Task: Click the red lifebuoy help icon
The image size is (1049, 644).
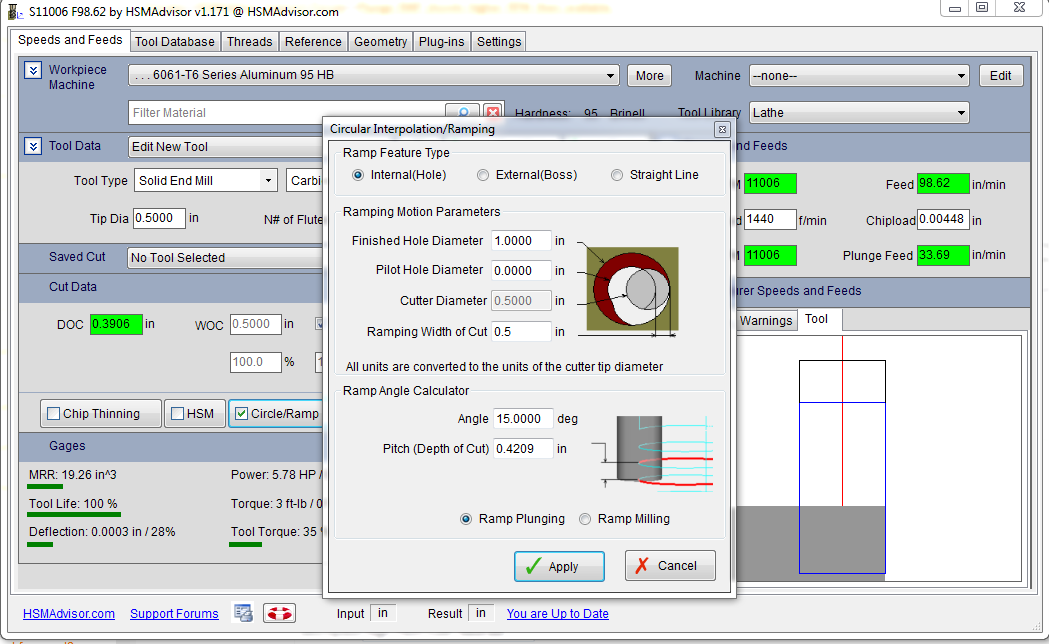Action: [x=278, y=613]
